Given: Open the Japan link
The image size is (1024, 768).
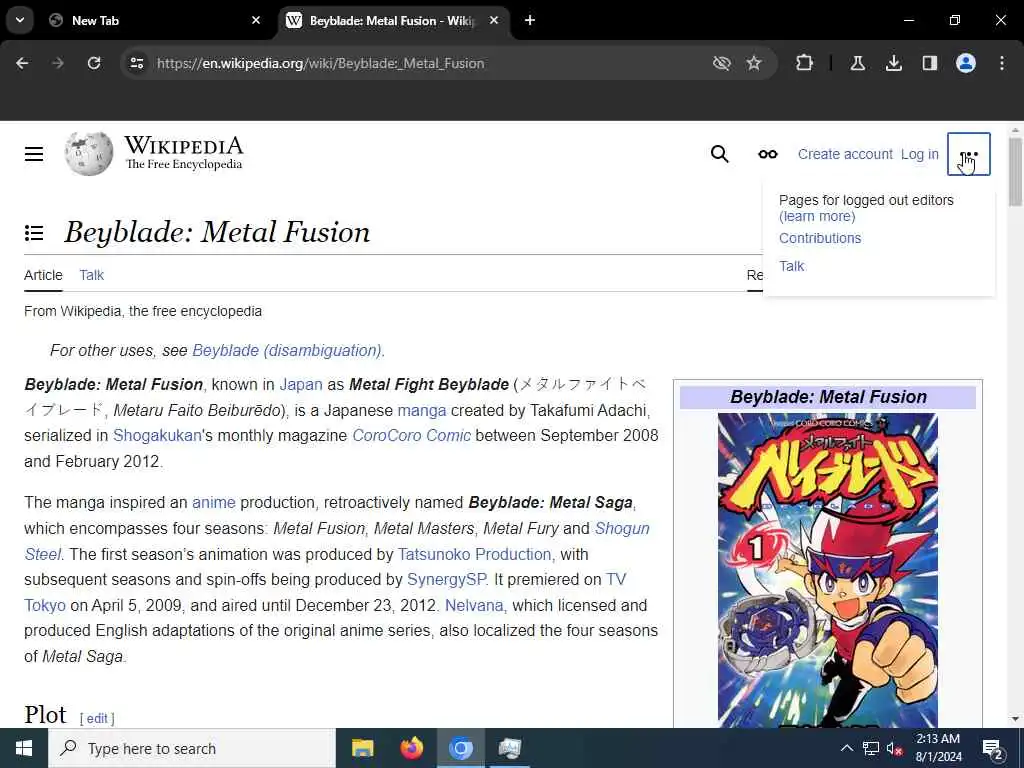Looking at the screenshot, I should (x=301, y=385).
